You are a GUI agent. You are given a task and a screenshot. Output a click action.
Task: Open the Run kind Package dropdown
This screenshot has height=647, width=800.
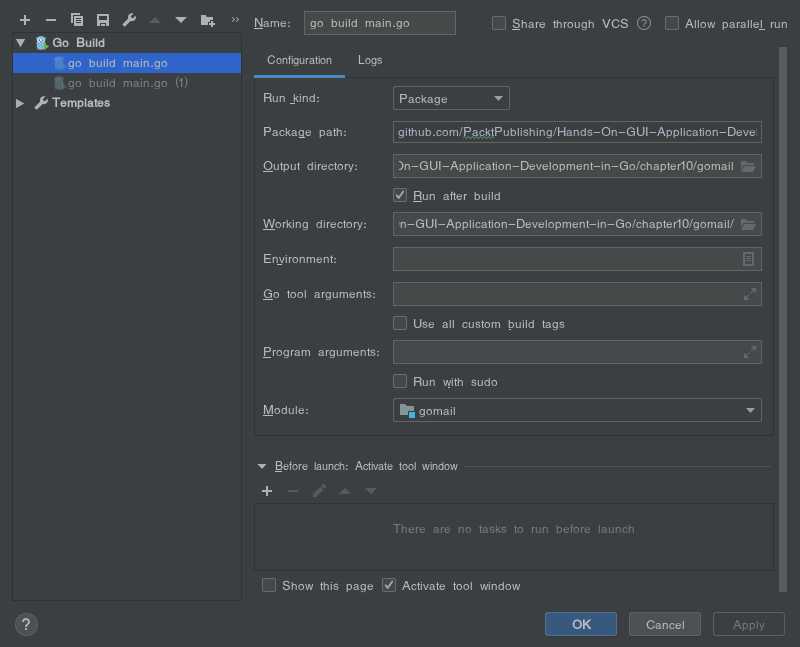(x=451, y=98)
